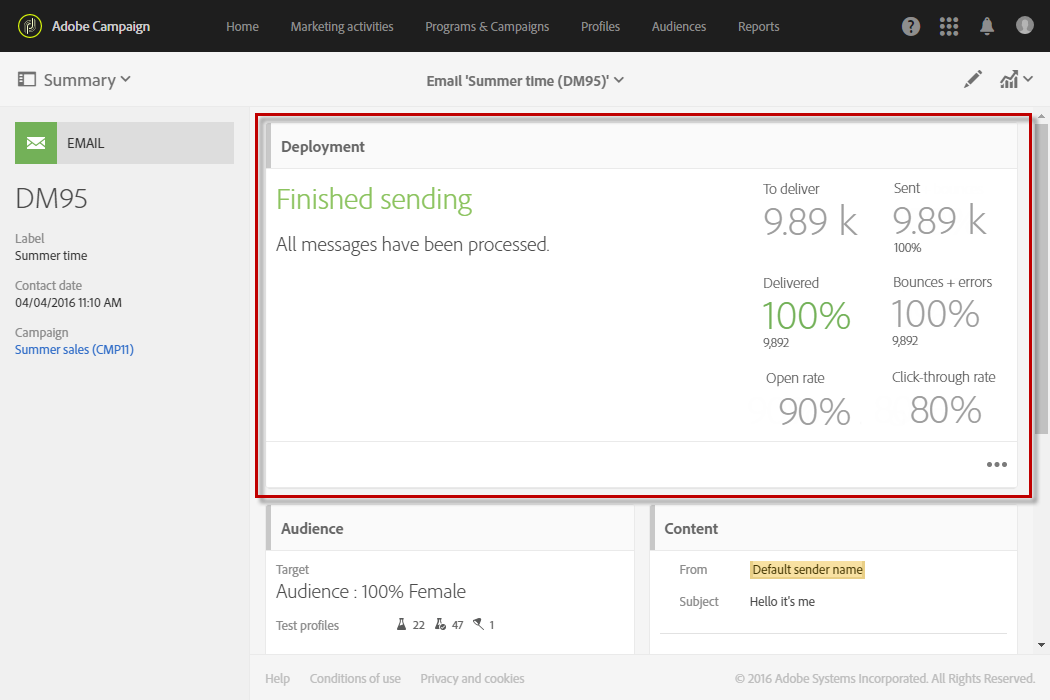Open the Audiences menu
This screenshot has width=1050, height=700.
coord(679,27)
